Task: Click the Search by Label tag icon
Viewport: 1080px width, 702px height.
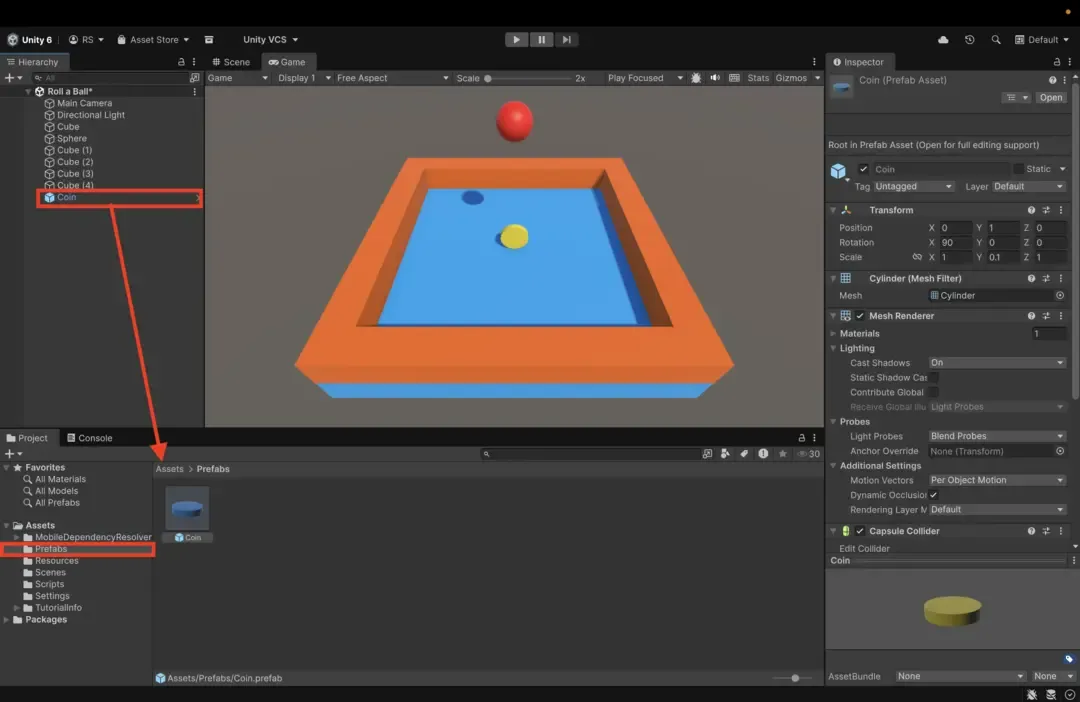Action: click(x=744, y=454)
